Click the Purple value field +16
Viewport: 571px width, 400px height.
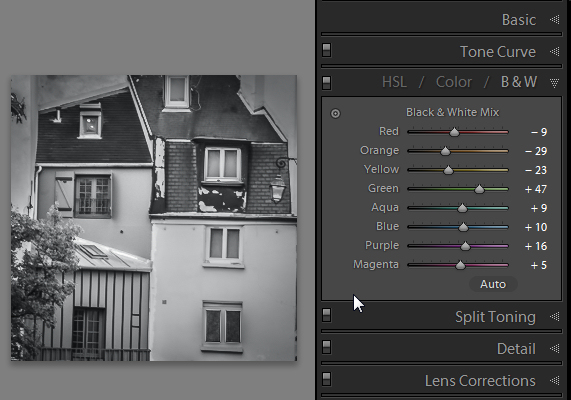click(536, 246)
